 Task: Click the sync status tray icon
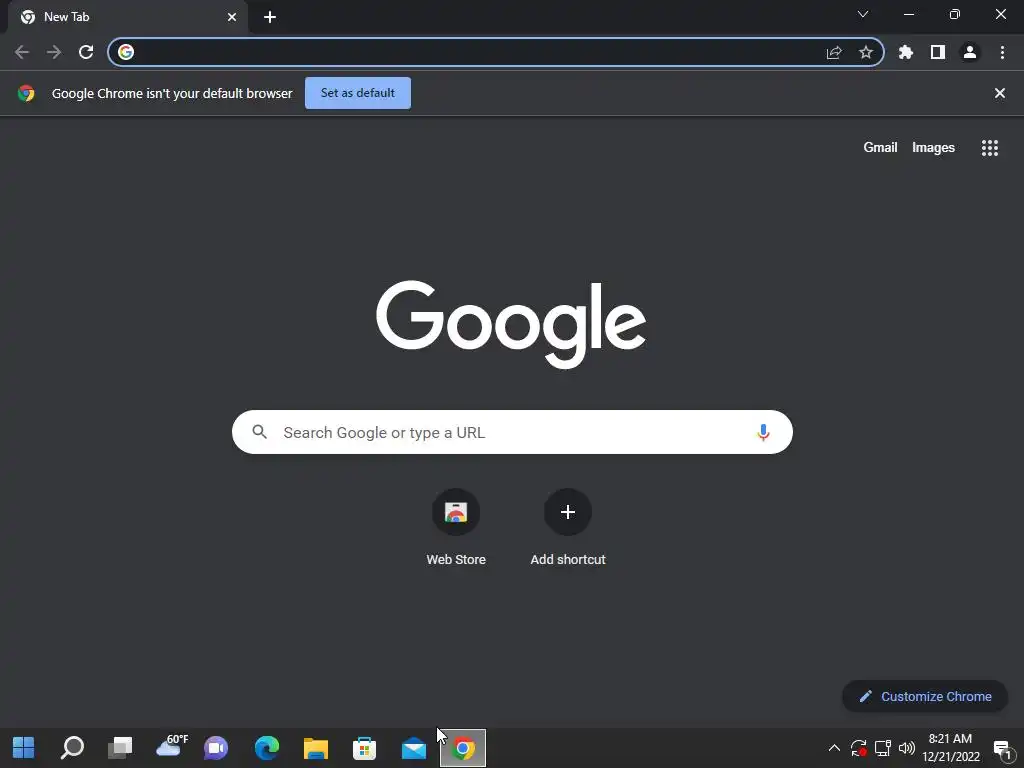point(859,748)
